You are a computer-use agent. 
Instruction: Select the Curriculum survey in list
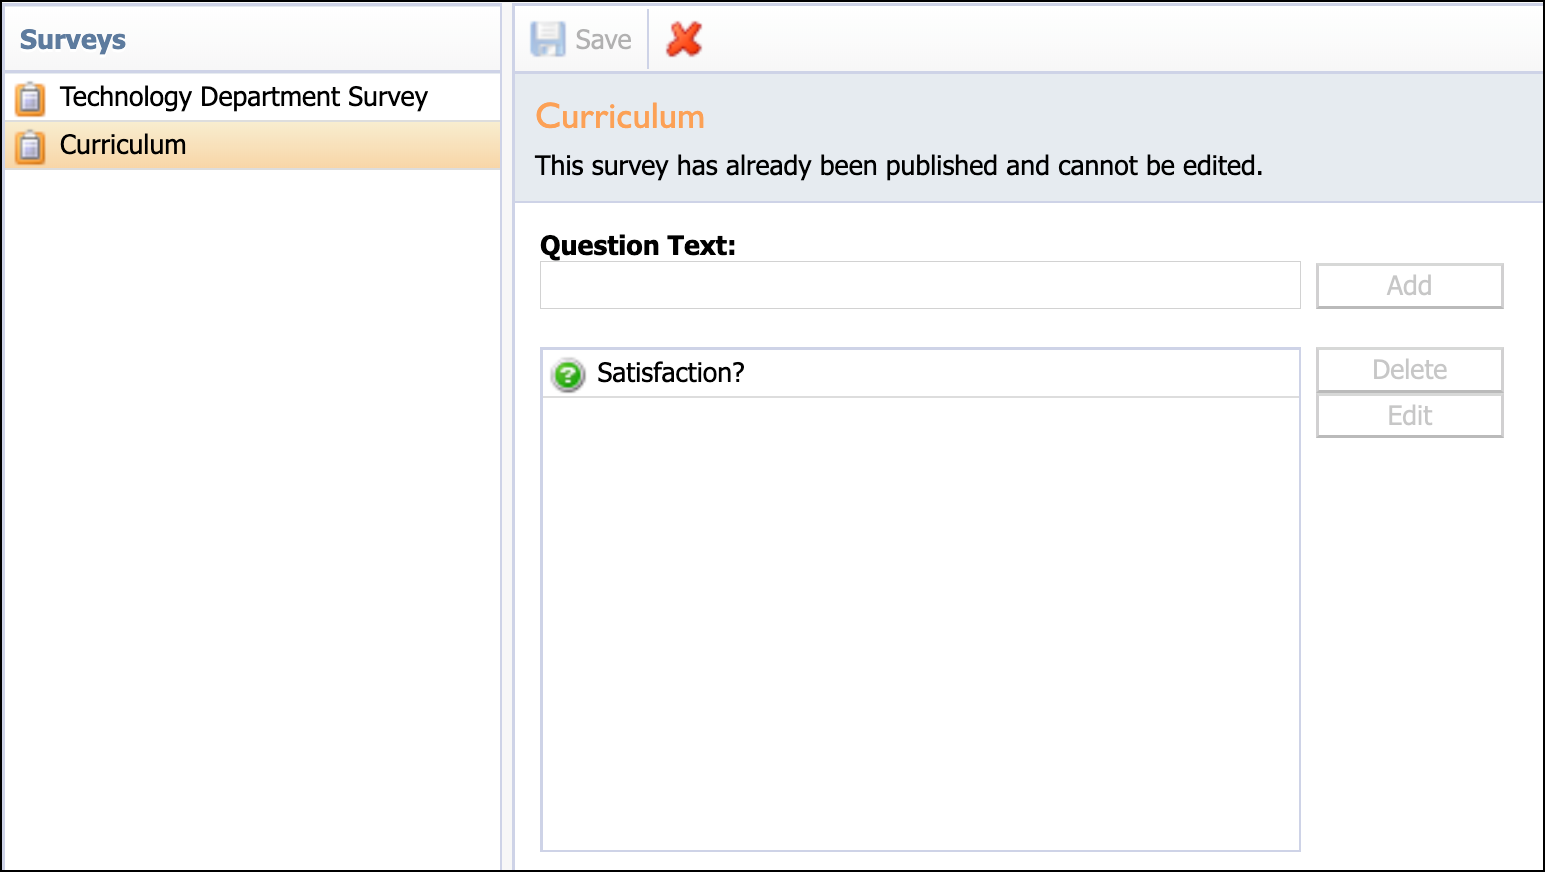[x=252, y=145]
